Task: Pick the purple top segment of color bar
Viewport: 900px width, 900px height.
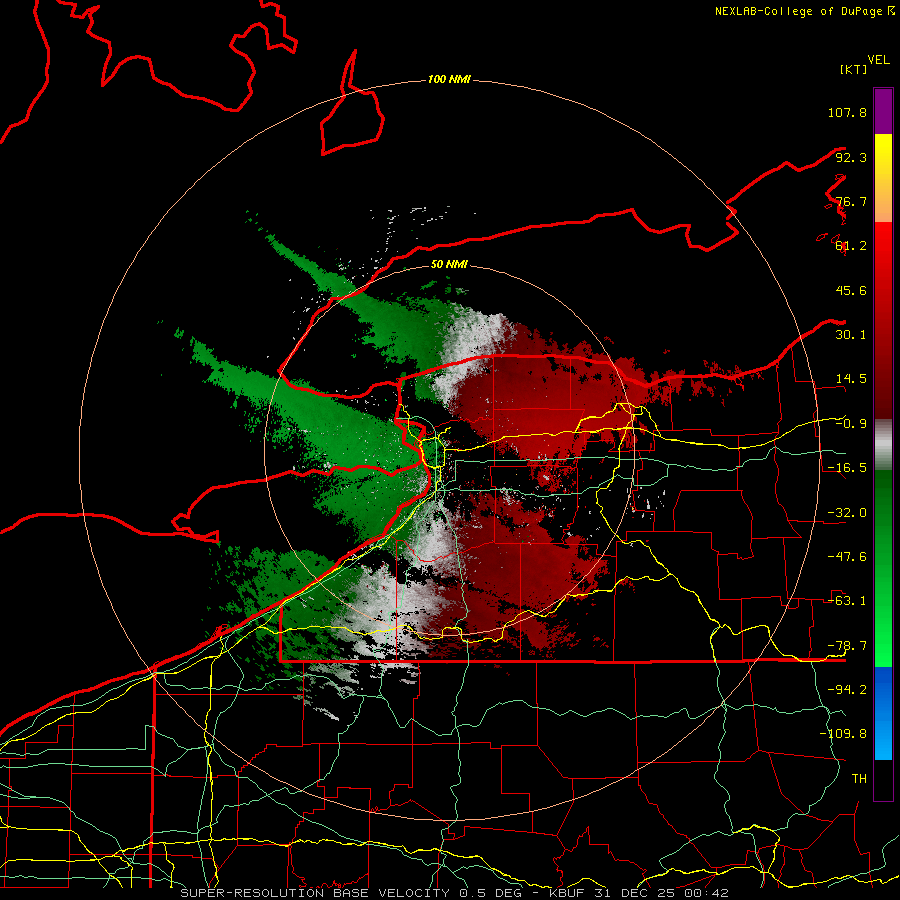Action: point(883,111)
